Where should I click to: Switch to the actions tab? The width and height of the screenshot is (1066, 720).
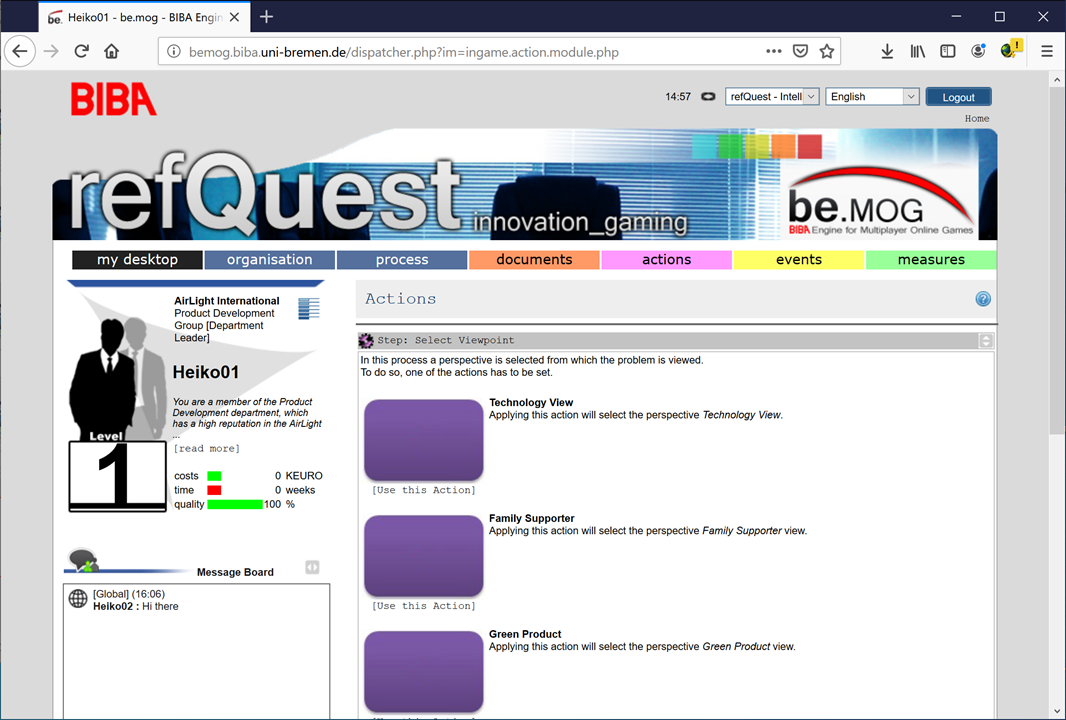point(666,260)
